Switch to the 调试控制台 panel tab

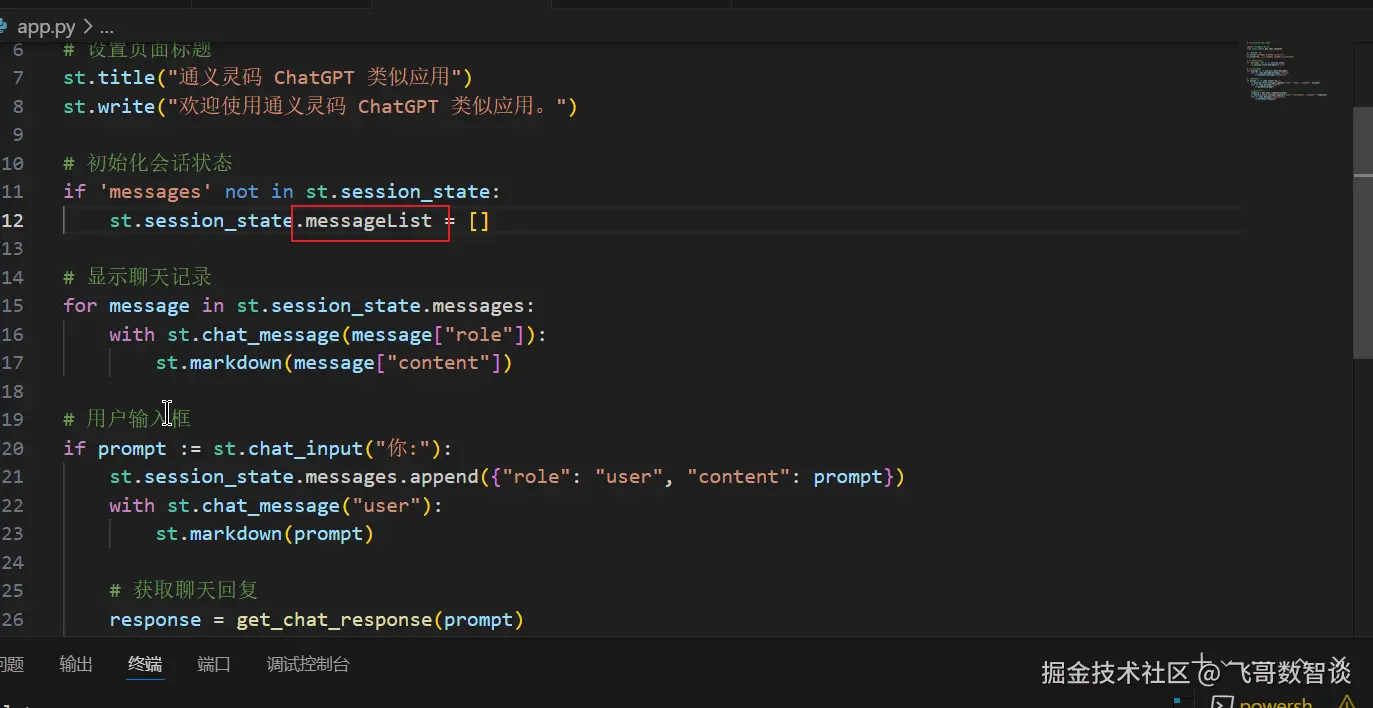pos(308,664)
